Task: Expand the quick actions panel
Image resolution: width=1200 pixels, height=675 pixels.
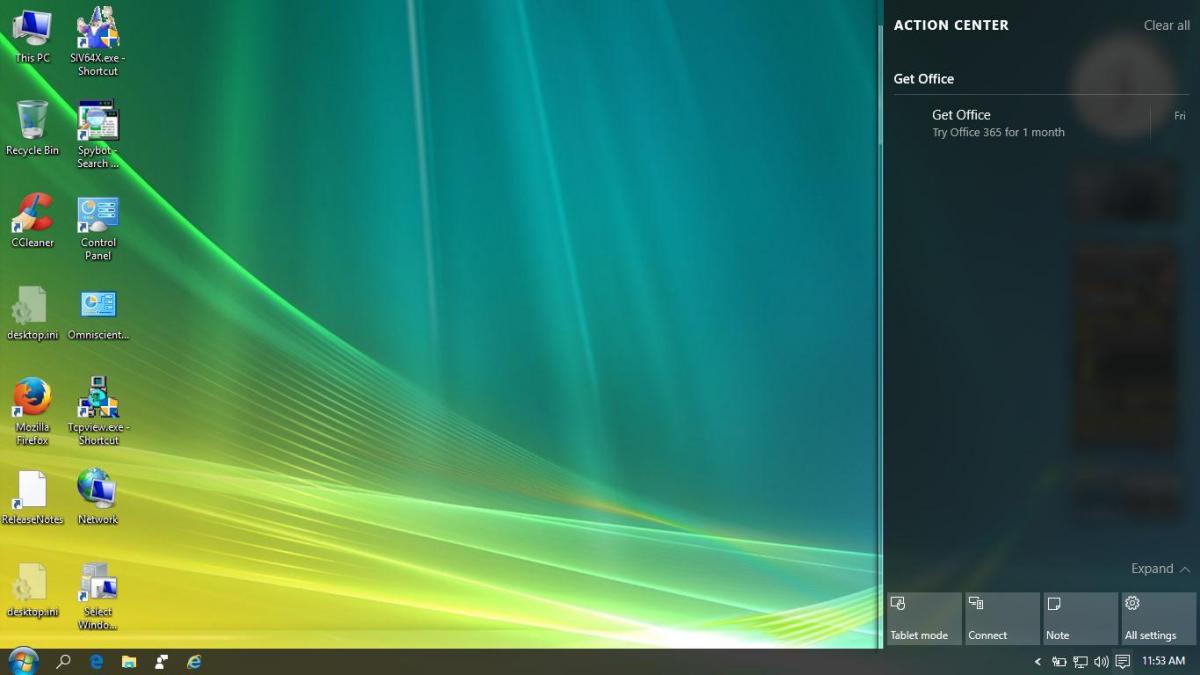Action: point(1160,568)
